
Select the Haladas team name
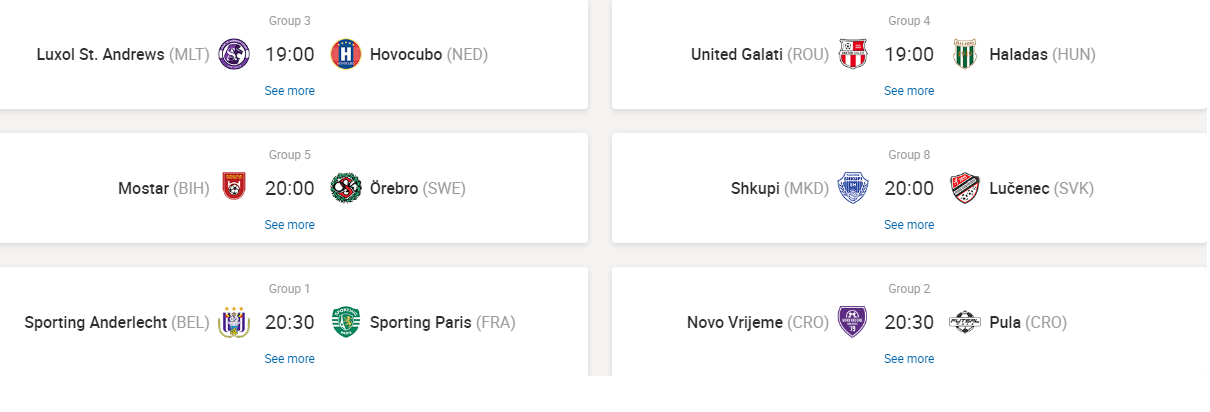(x=1018, y=55)
